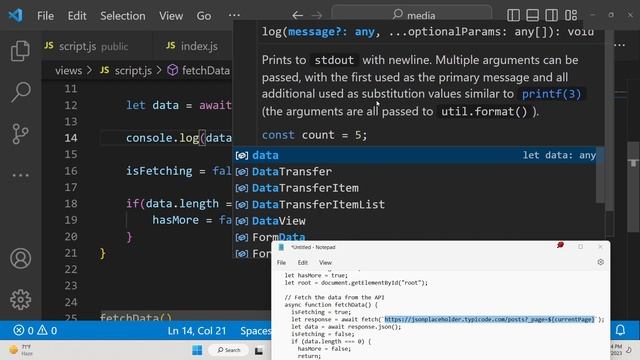Viewport: 640px width, 360px height.
Task: Go back with the left arrow
Action: [x=297, y=16]
